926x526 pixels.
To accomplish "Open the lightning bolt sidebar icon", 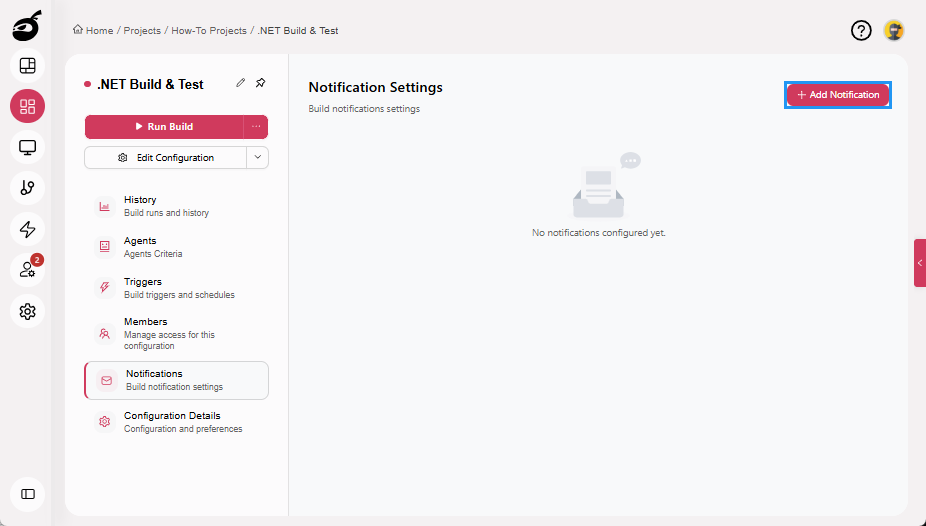I will (28, 229).
